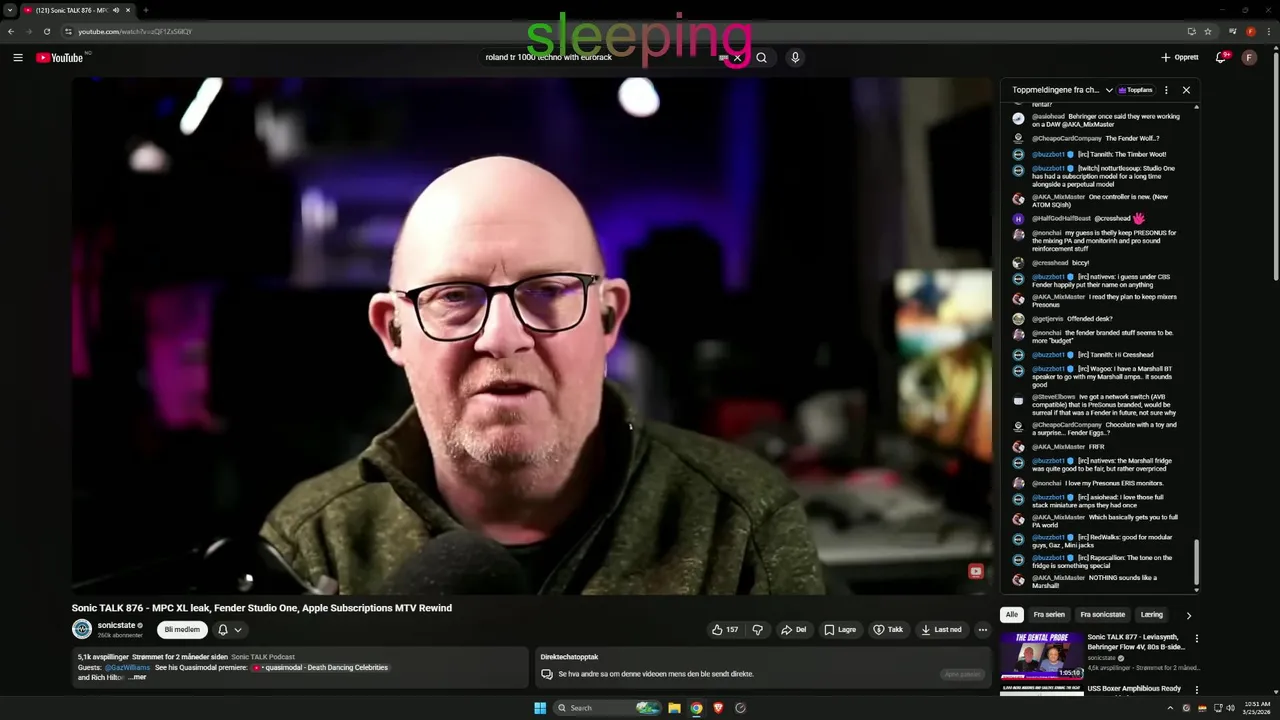Select the Fra sonicstate filter chip
Screen dimensions: 1280x720
pyautogui.click(x=1102, y=614)
